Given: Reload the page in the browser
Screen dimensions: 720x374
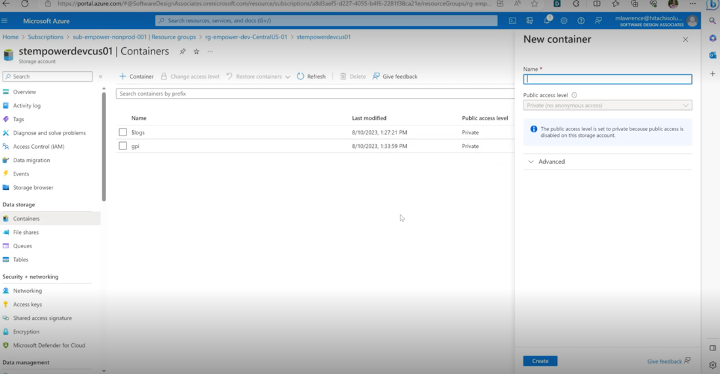Looking at the screenshot, I should tap(25, 4).
